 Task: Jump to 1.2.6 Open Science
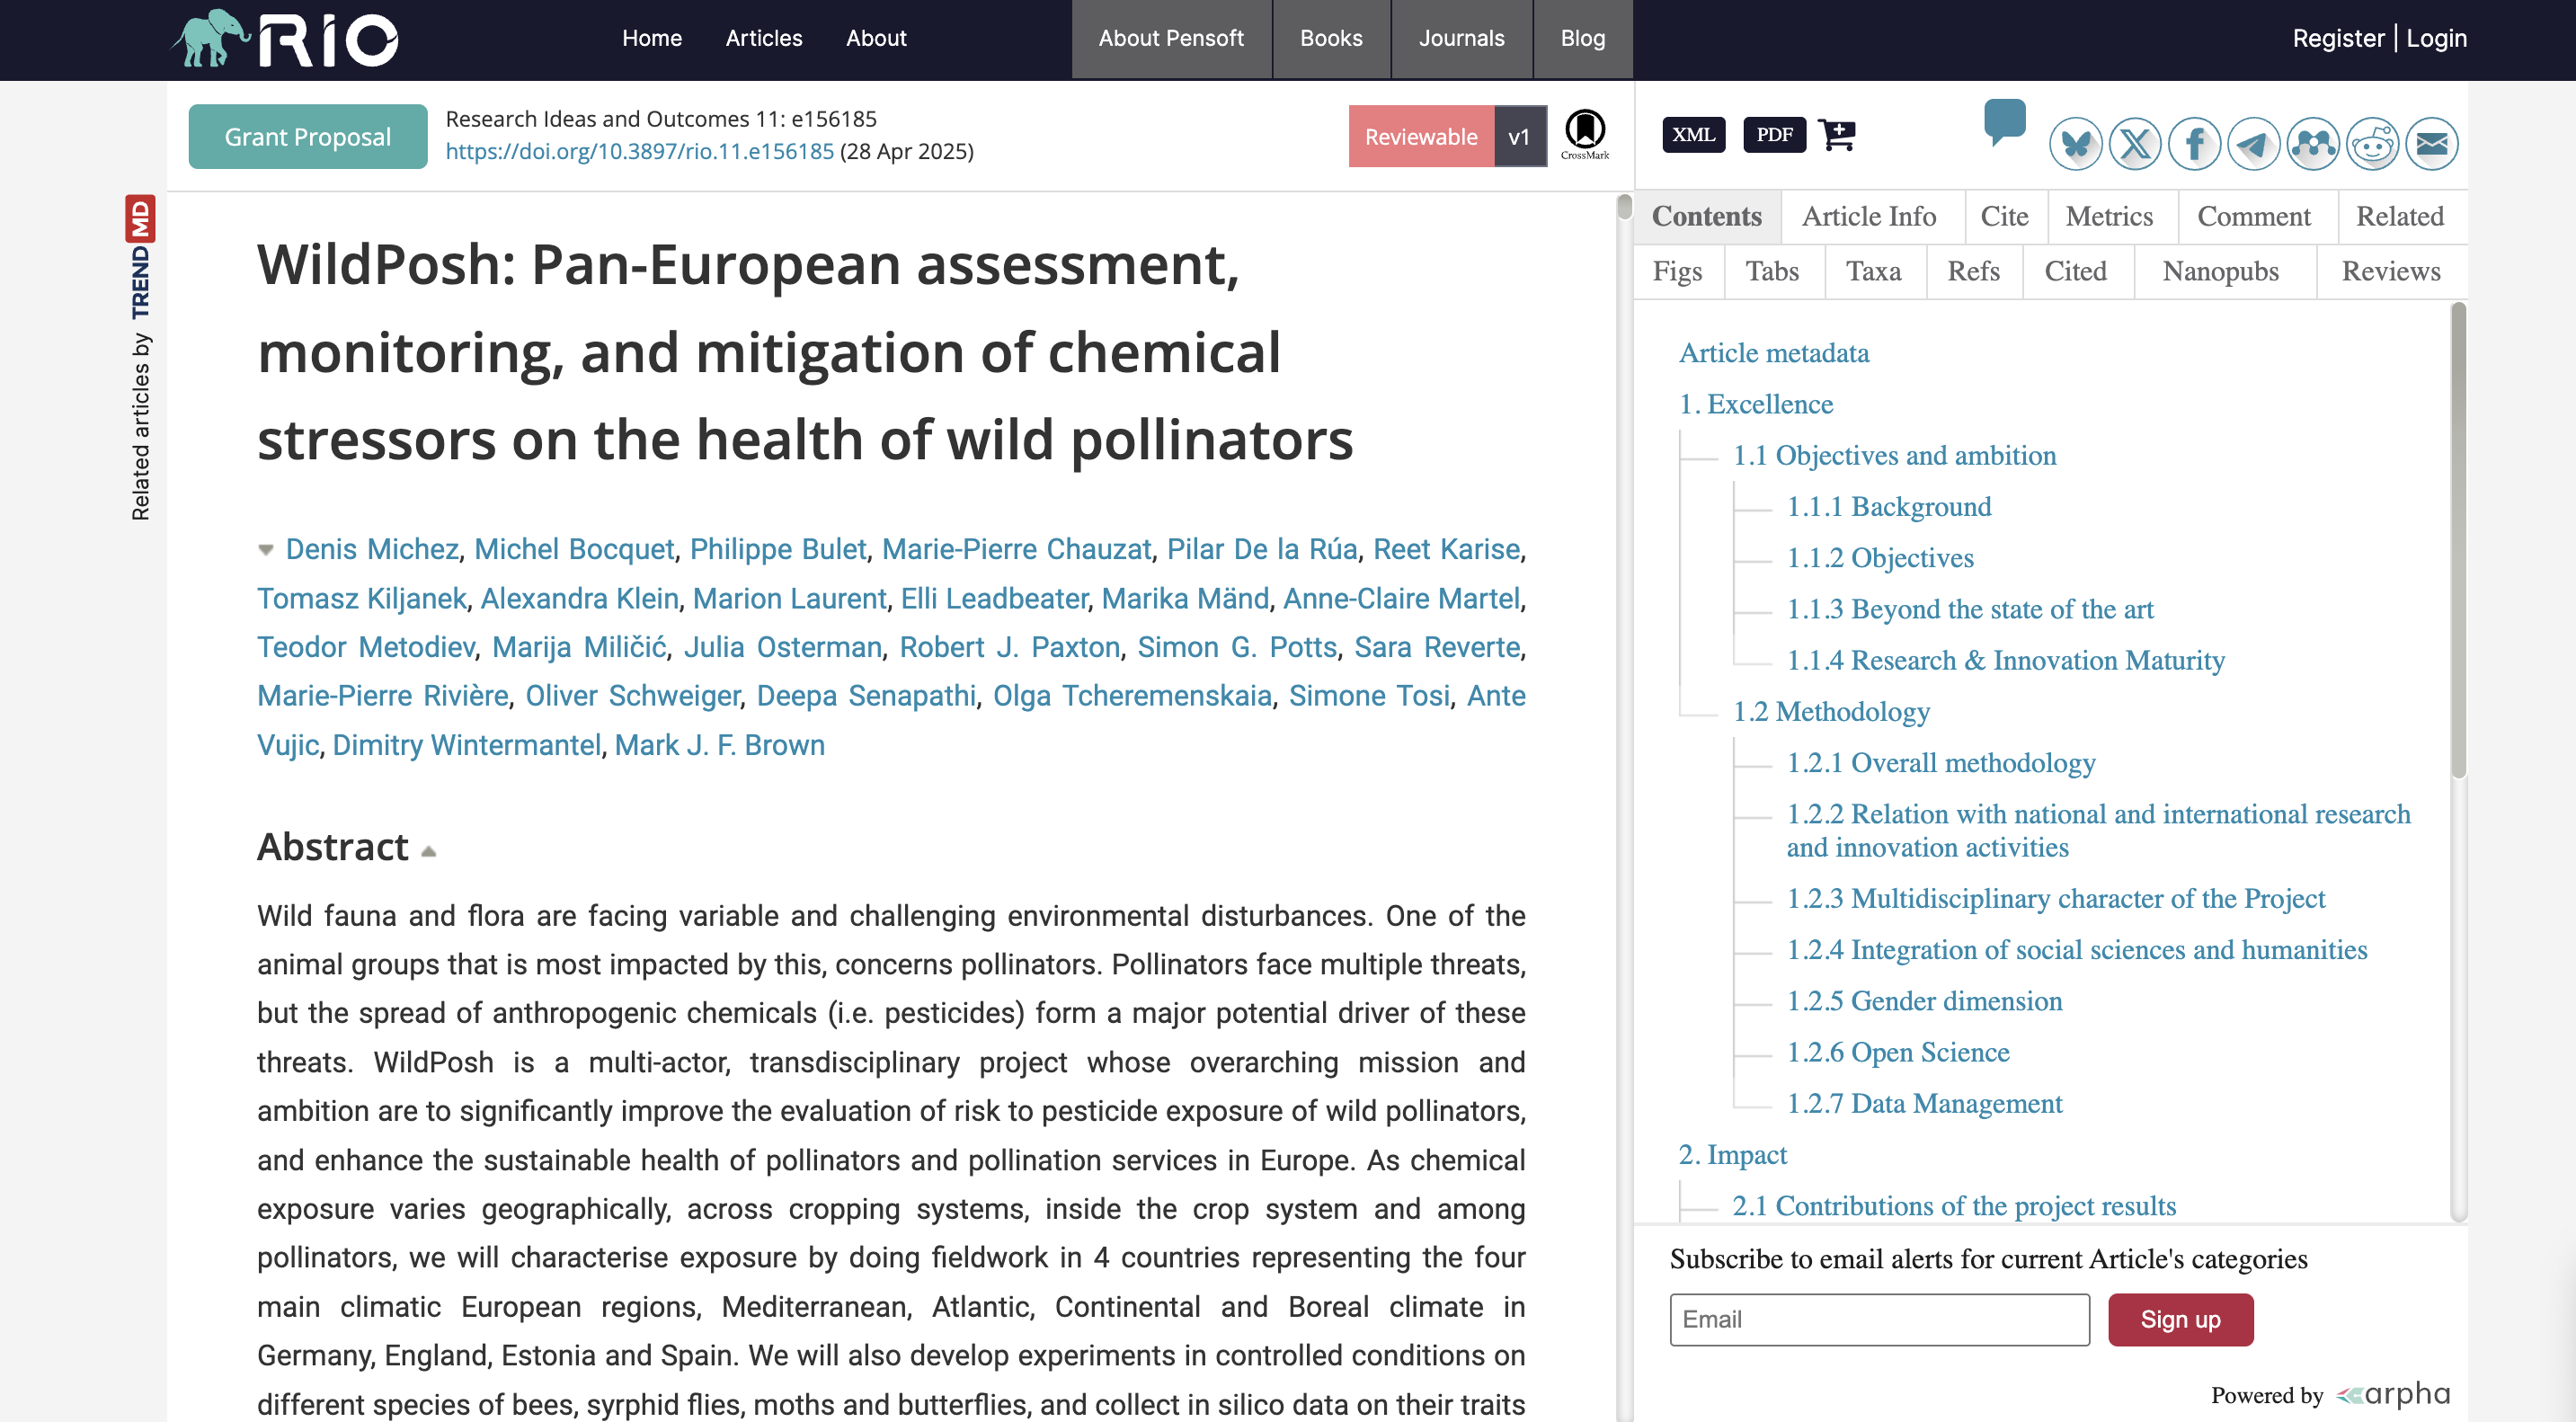1897,1052
